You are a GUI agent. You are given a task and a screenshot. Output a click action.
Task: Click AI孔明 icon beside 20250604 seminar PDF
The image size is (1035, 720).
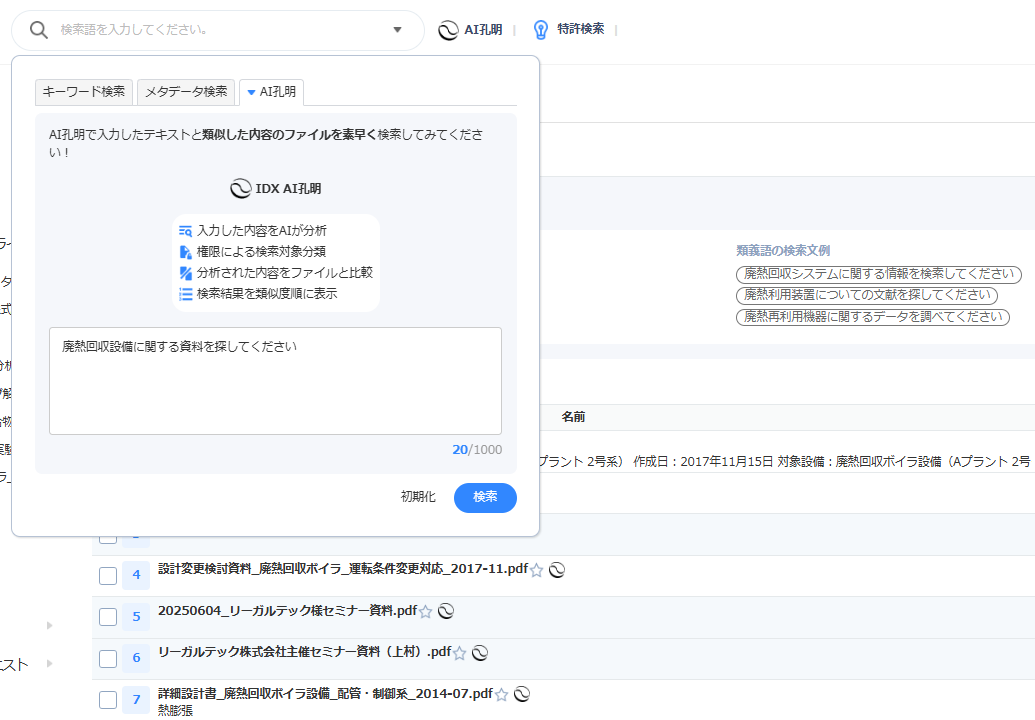(x=447, y=612)
